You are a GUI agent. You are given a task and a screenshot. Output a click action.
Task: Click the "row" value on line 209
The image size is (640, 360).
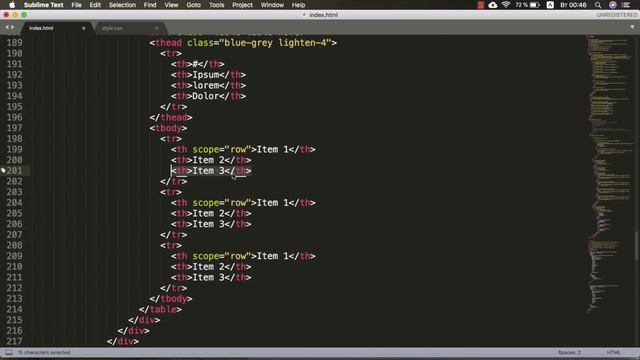tap(238, 256)
